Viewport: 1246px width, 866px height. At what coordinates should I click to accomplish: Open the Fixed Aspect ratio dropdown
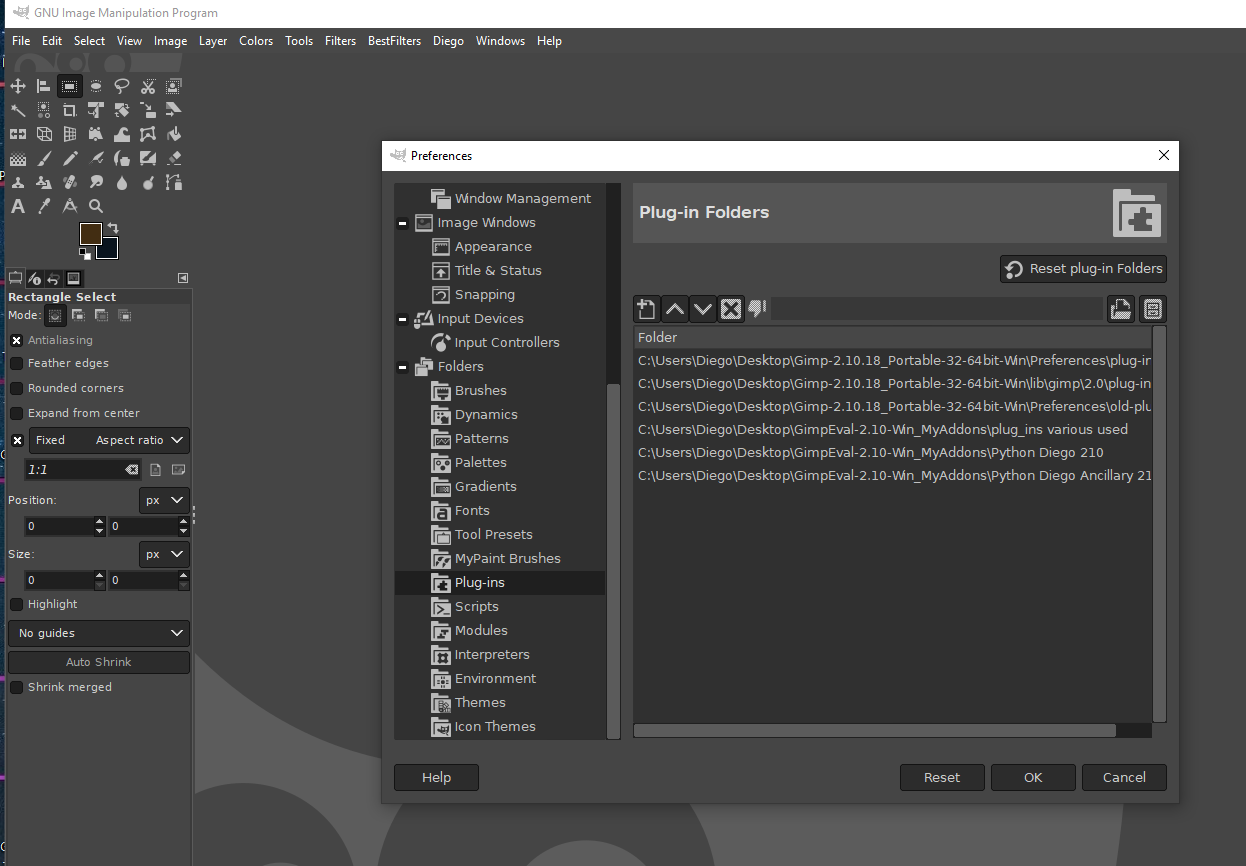(x=109, y=440)
